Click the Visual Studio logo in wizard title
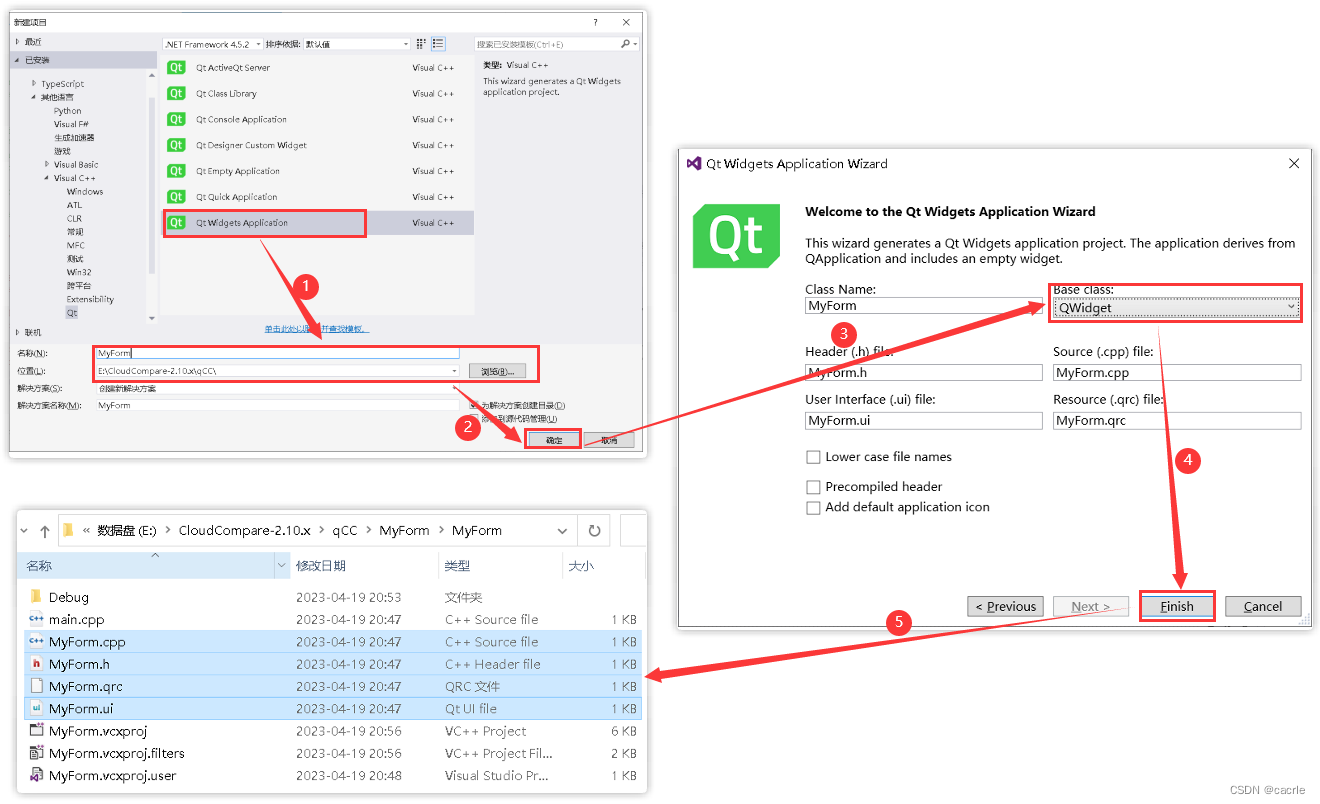1320x804 pixels. click(x=694, y=163)
